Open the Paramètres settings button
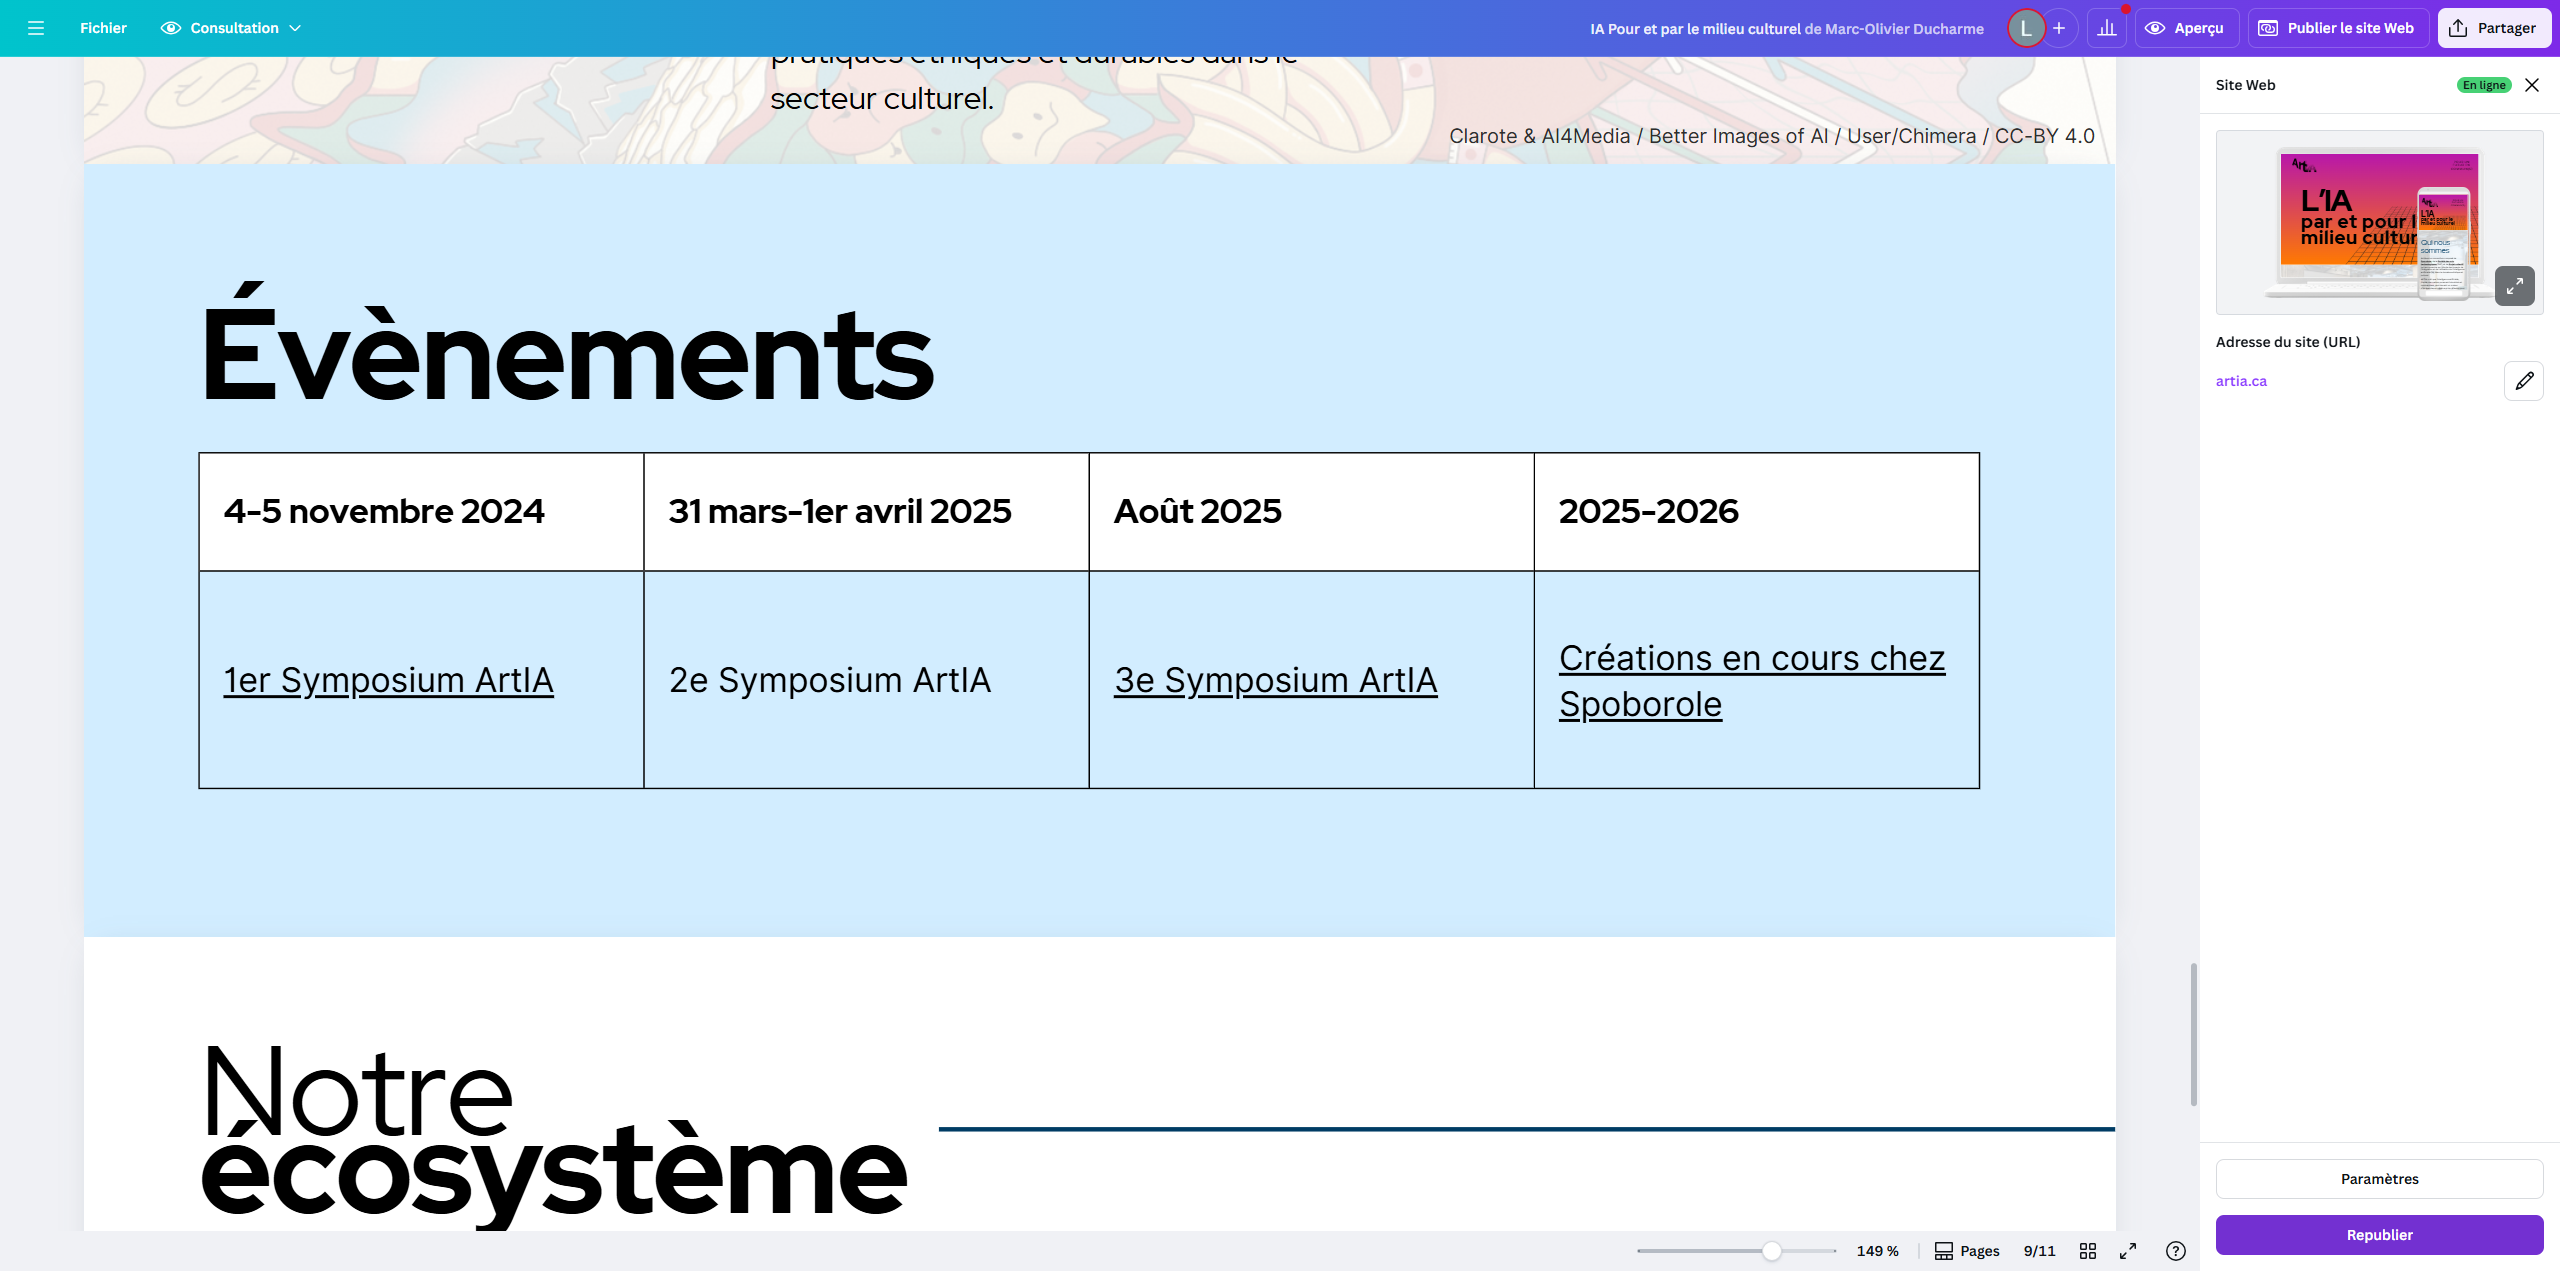The width and height of the screenshot is (2560, 1271). 2379,1179
